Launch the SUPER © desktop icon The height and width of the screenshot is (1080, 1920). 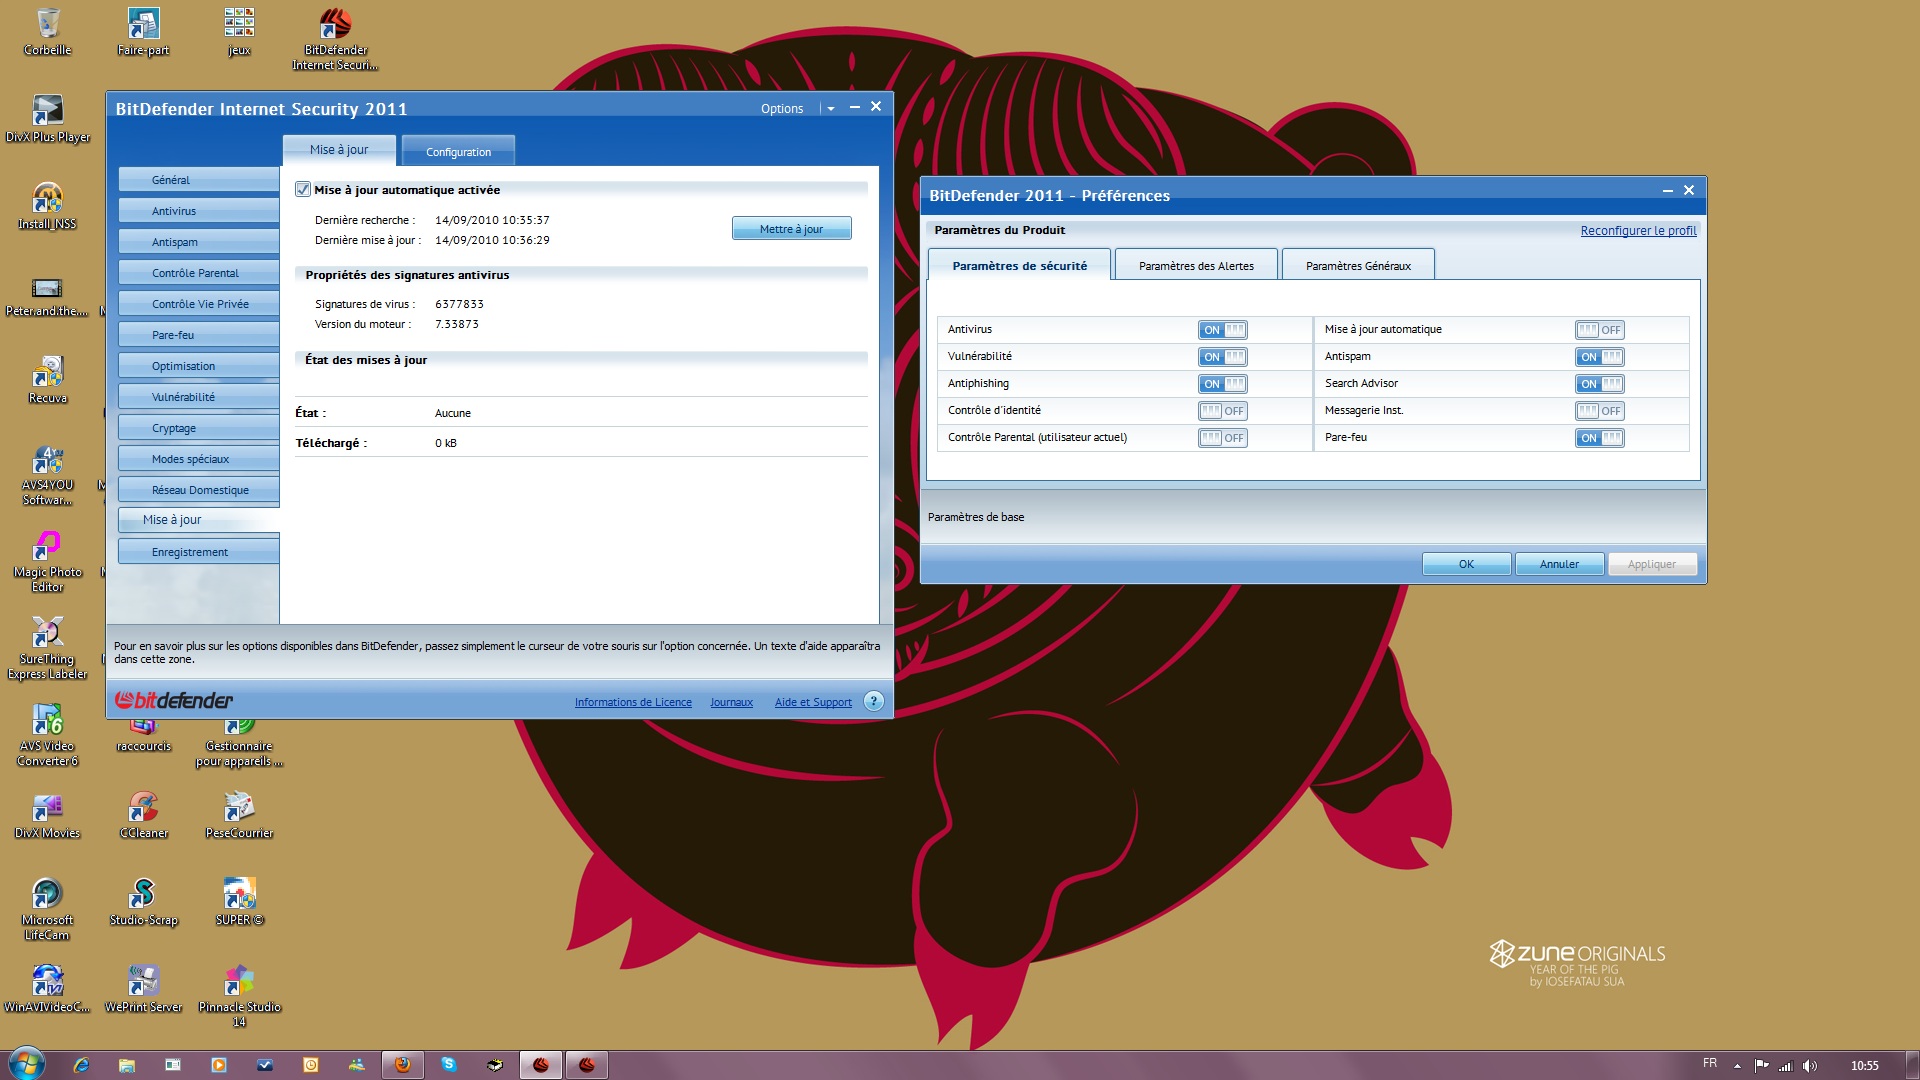(239, 902)
